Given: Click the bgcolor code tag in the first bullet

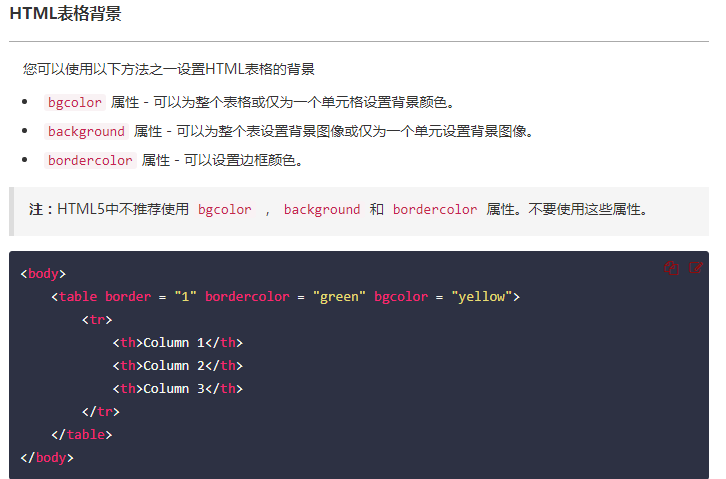Looking at the screenshot, I should tap(75, 102).
